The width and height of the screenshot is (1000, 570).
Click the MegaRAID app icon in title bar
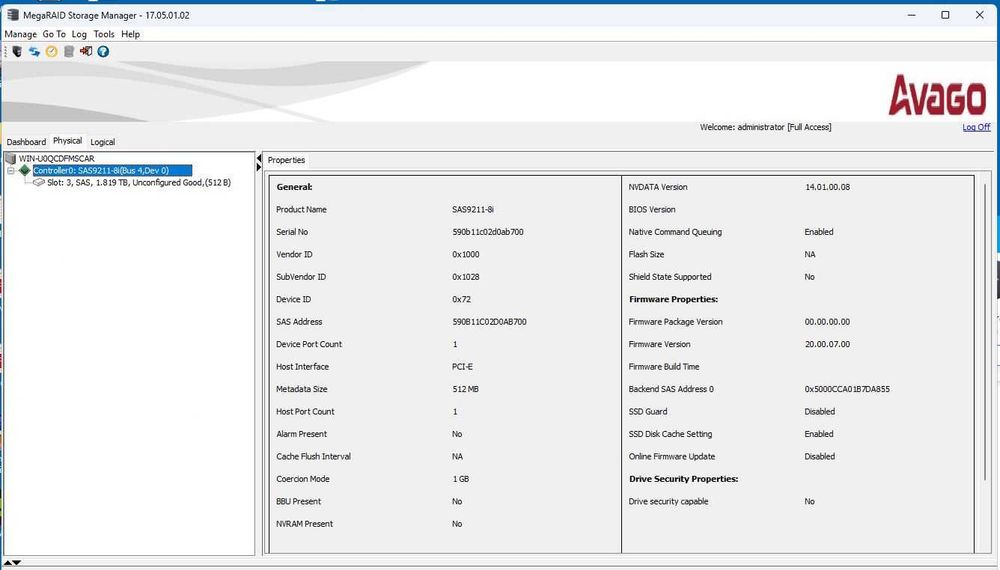(x=13, y=15)
